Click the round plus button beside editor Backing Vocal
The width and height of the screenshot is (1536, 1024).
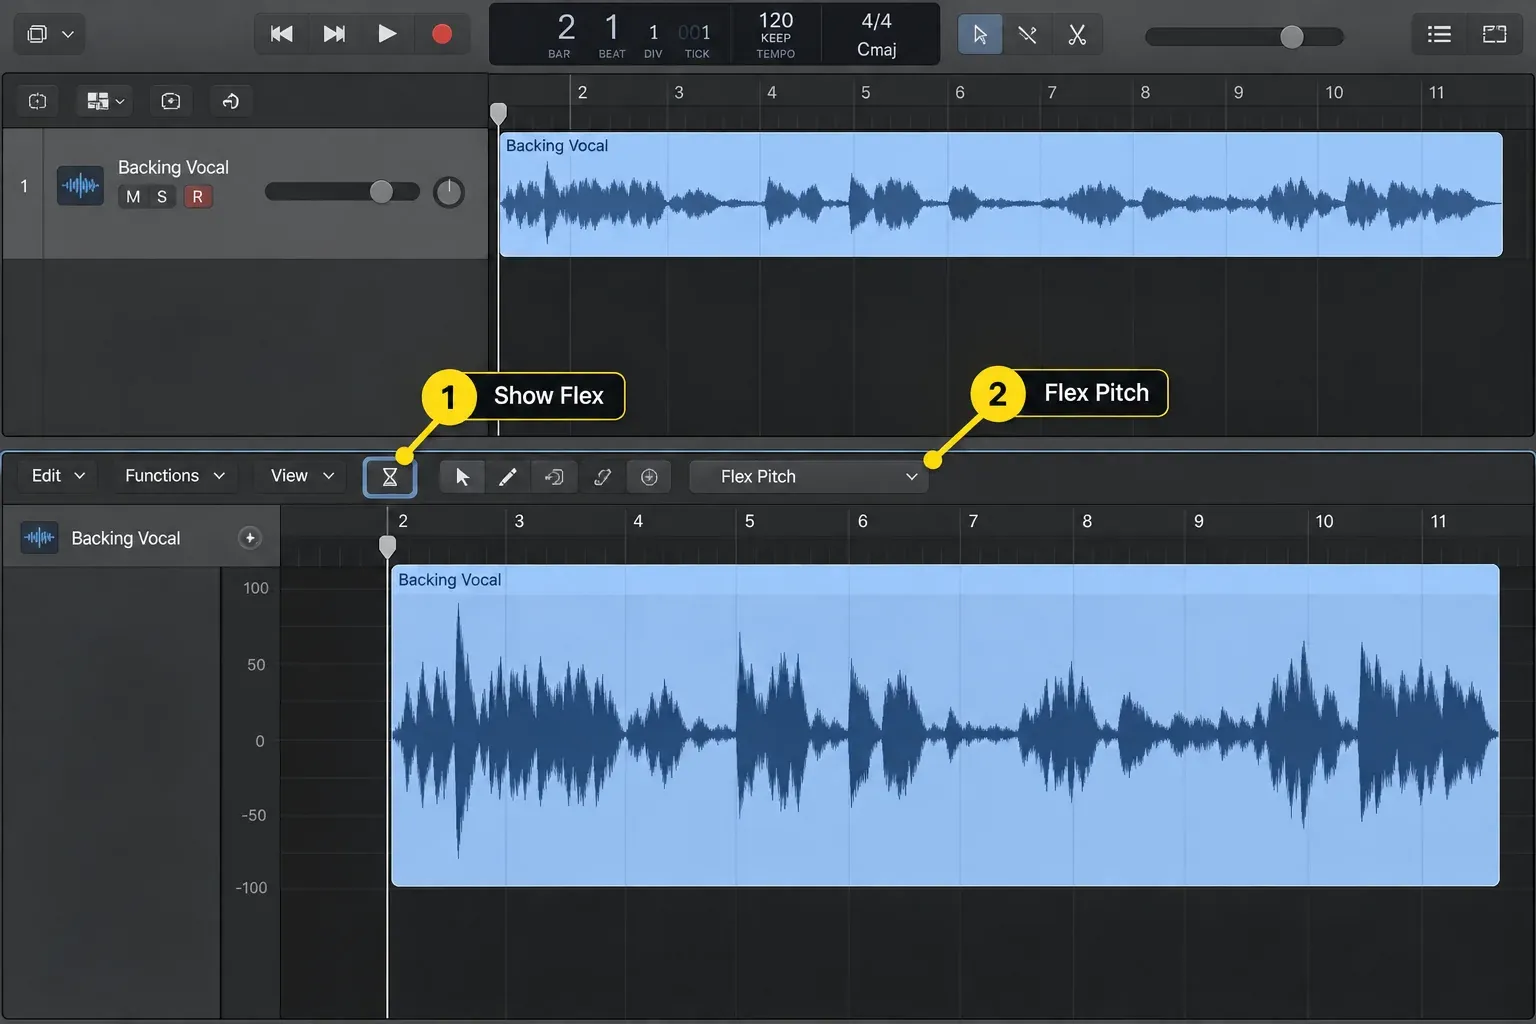tap(250, 538)
